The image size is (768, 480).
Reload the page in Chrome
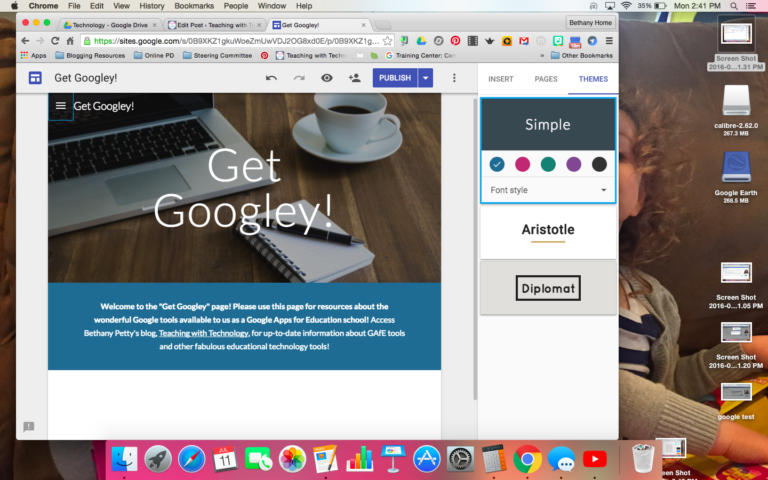pos(55,41)
